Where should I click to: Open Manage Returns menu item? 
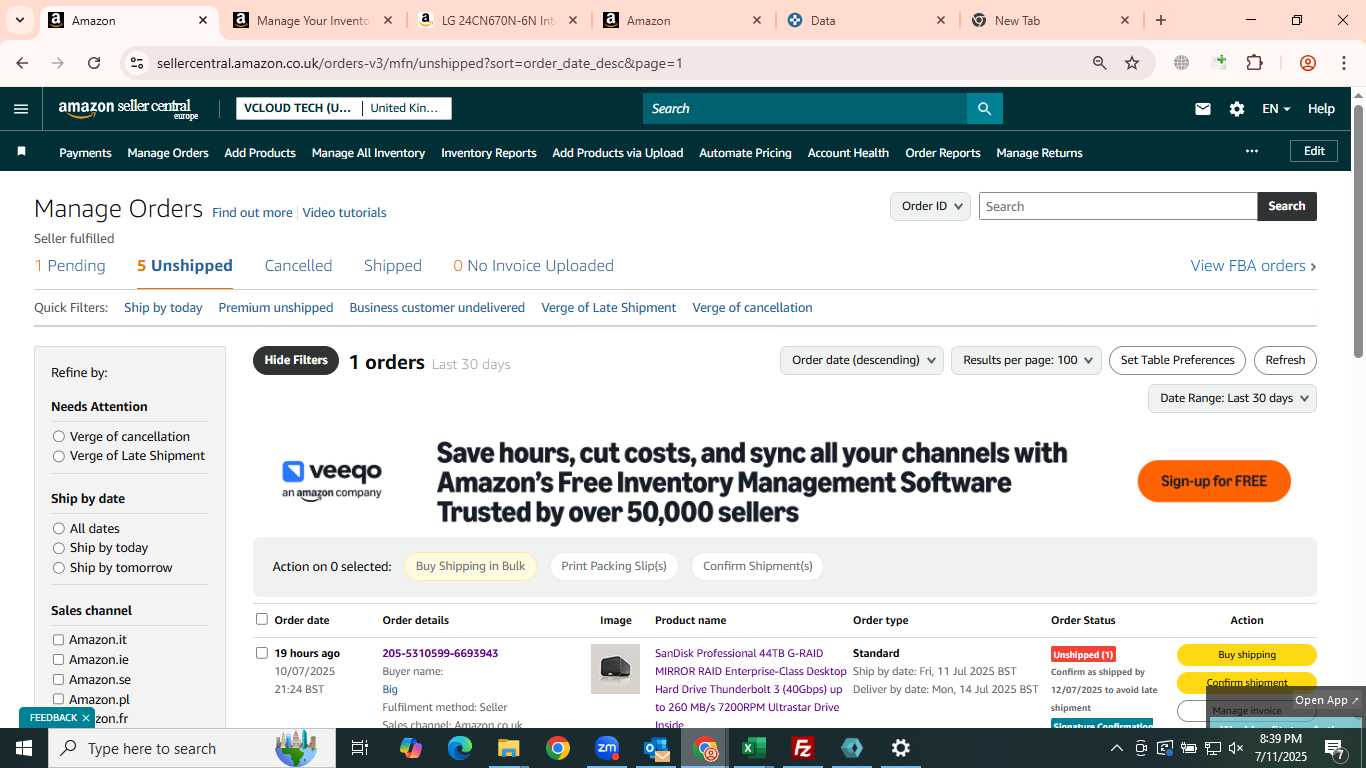1039,153
